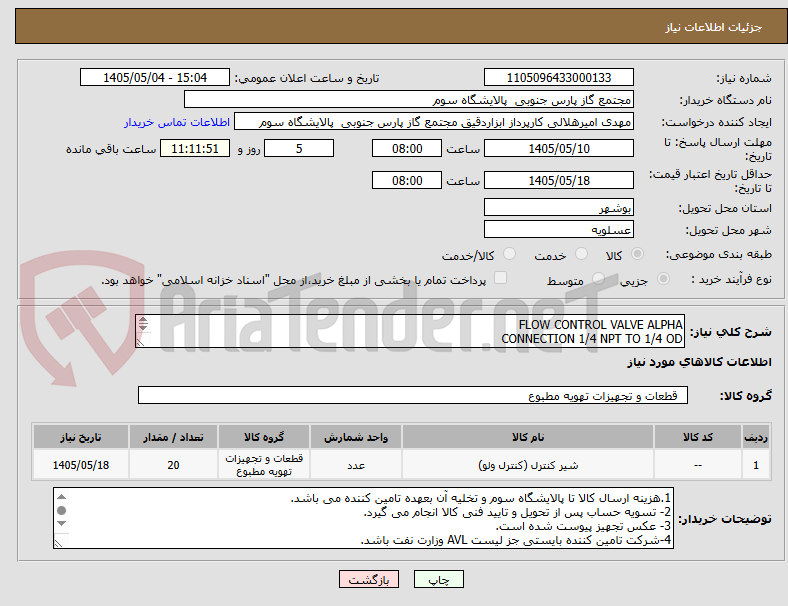Click response deadline date 1405/05/10
This screenshot has width=788, height=606.
click(559, 149)
